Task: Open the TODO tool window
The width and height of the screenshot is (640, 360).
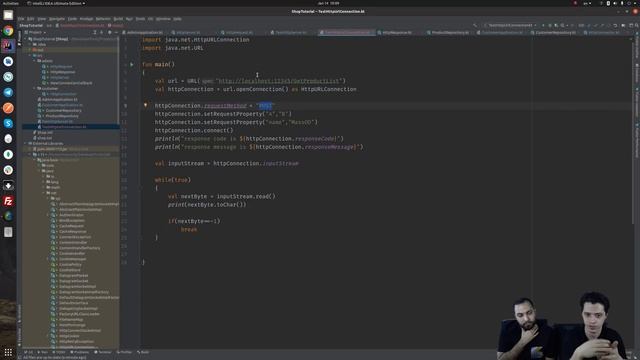Action: coord(59,352)
